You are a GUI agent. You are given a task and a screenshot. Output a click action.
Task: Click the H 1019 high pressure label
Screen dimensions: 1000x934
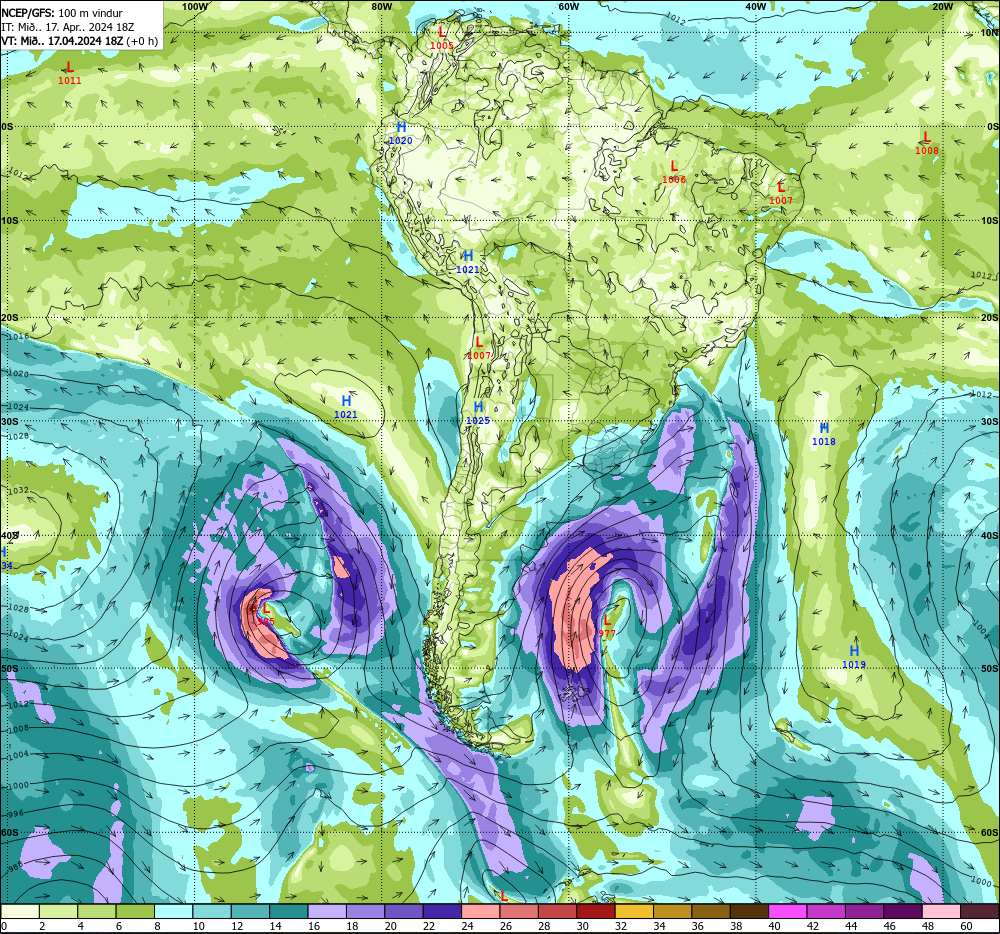click(854, 657)
